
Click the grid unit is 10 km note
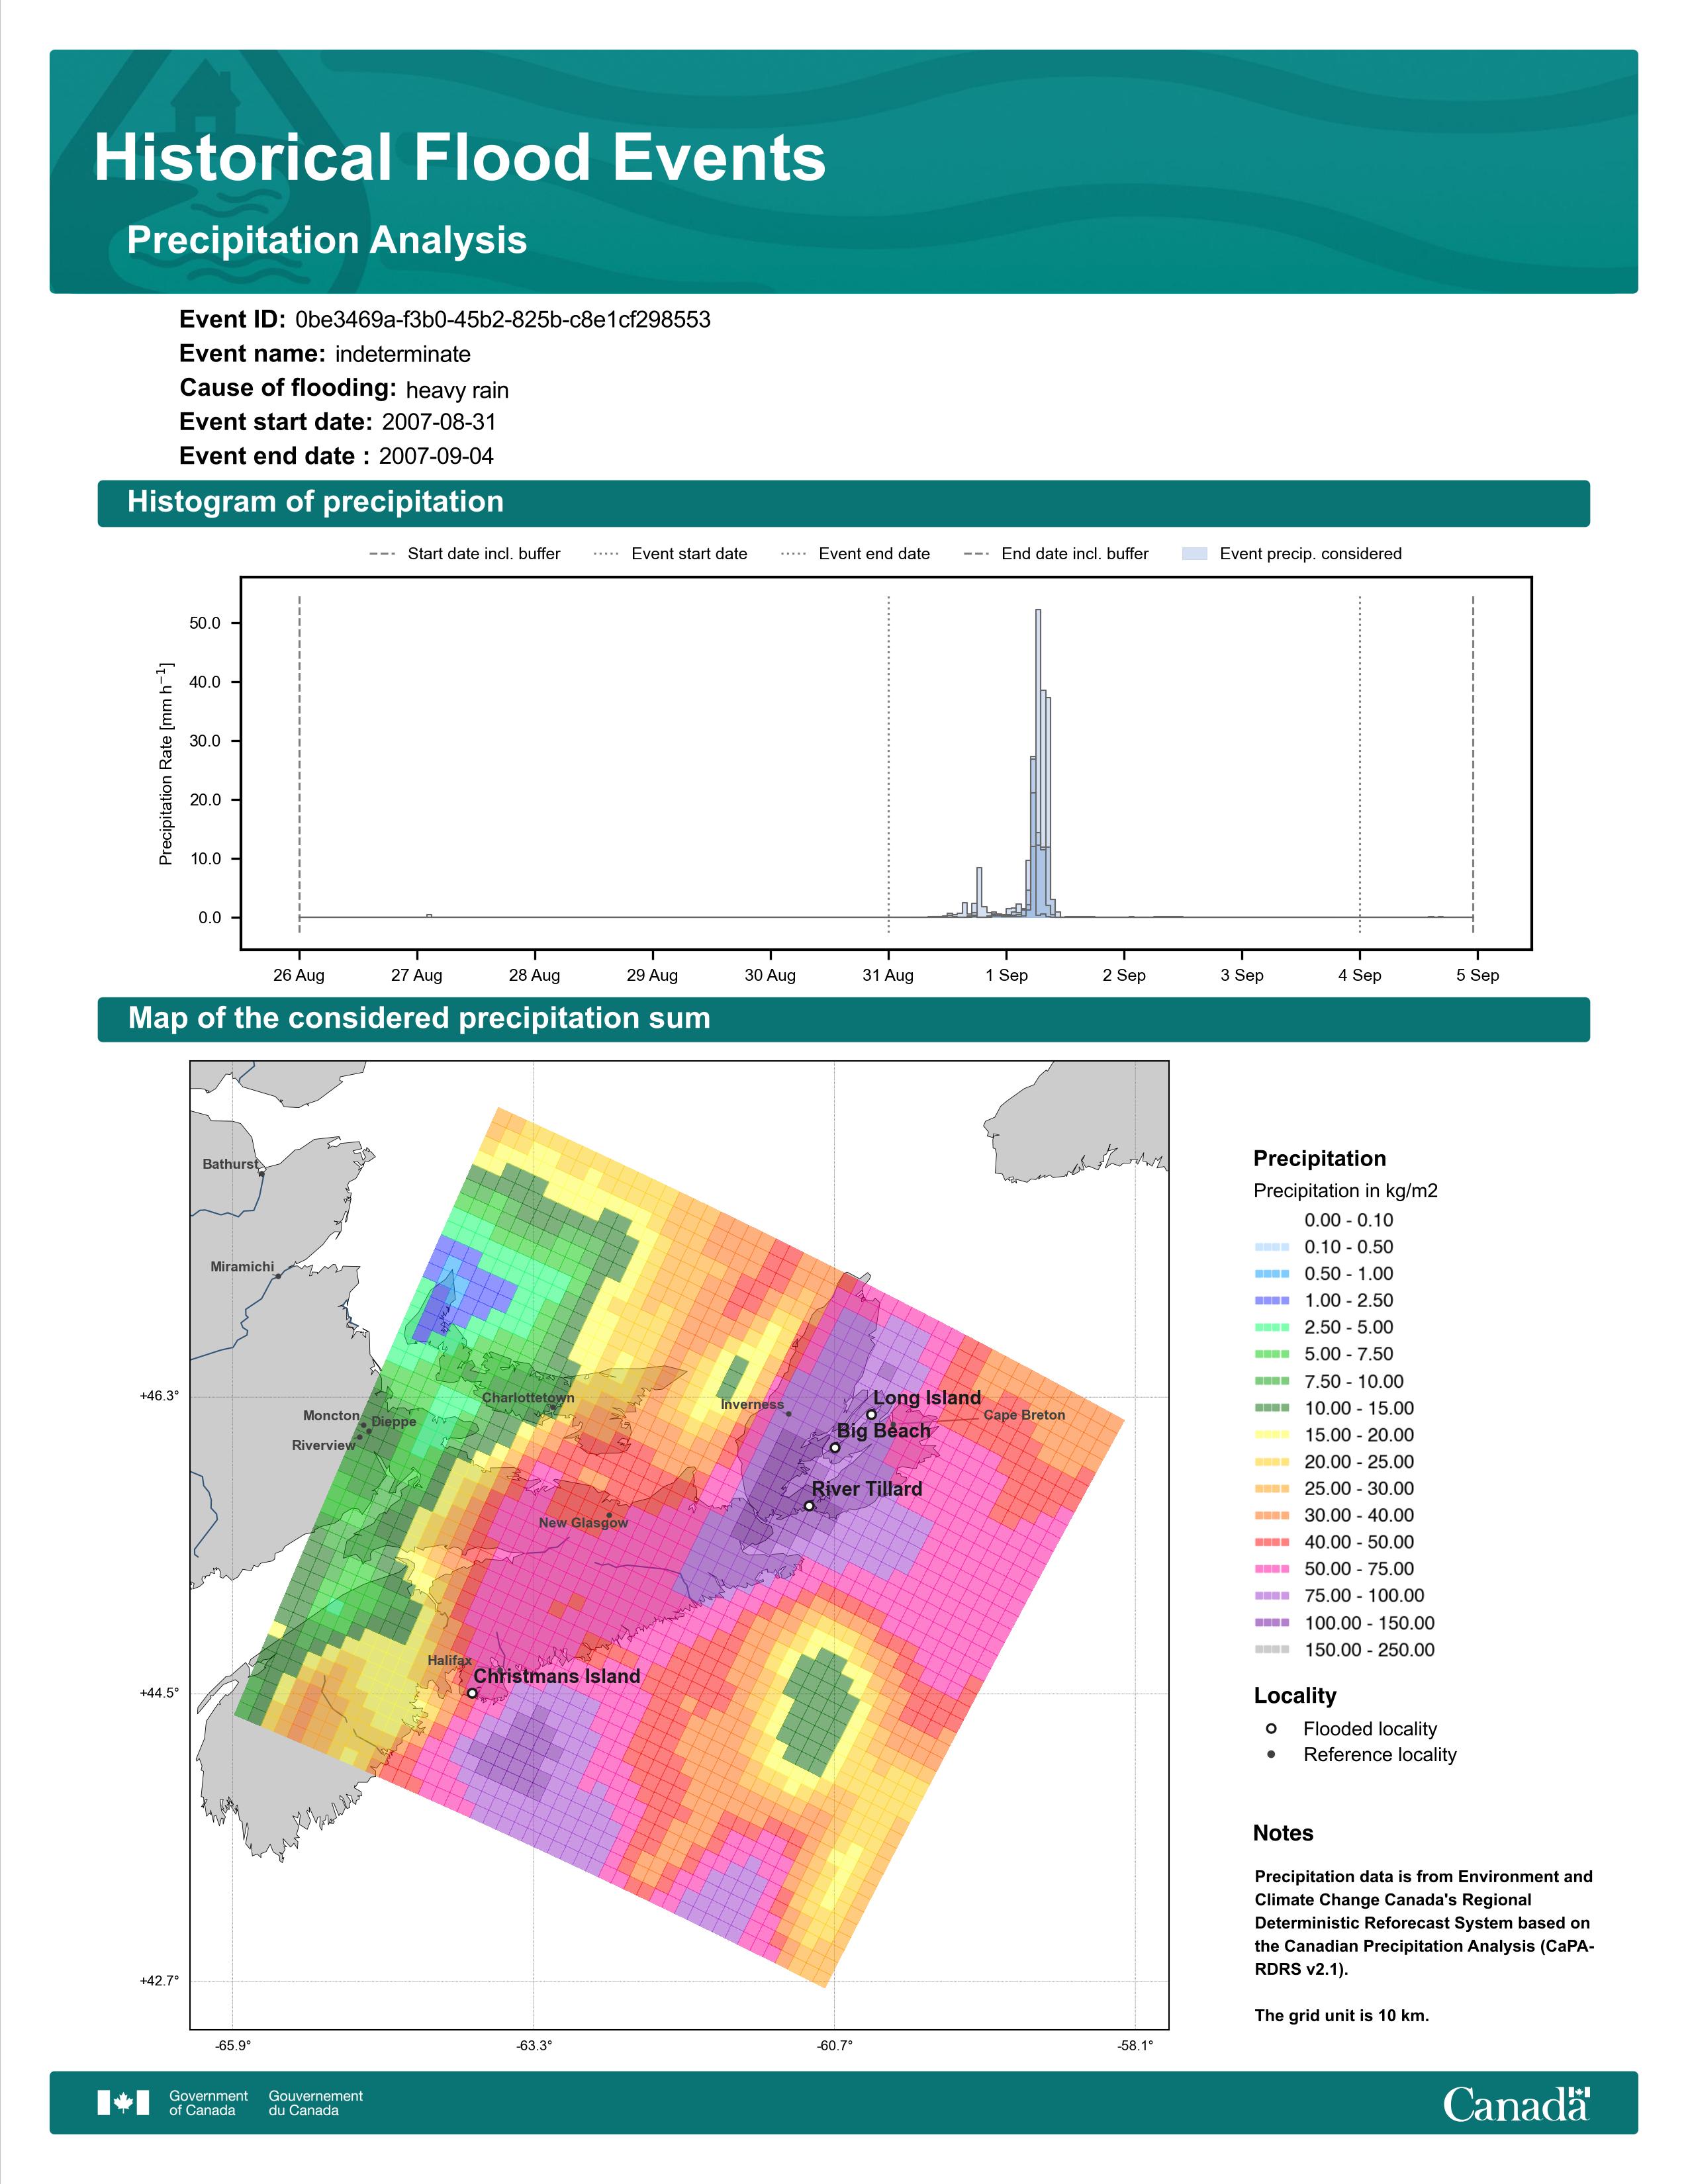click(1342, 2016)
